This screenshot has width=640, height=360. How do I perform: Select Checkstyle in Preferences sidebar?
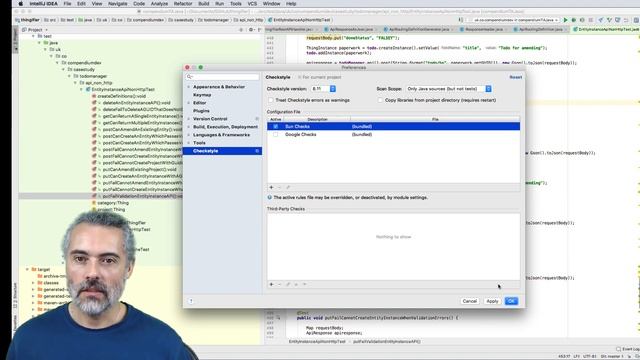pyautogui.click(x=222, y=151)
